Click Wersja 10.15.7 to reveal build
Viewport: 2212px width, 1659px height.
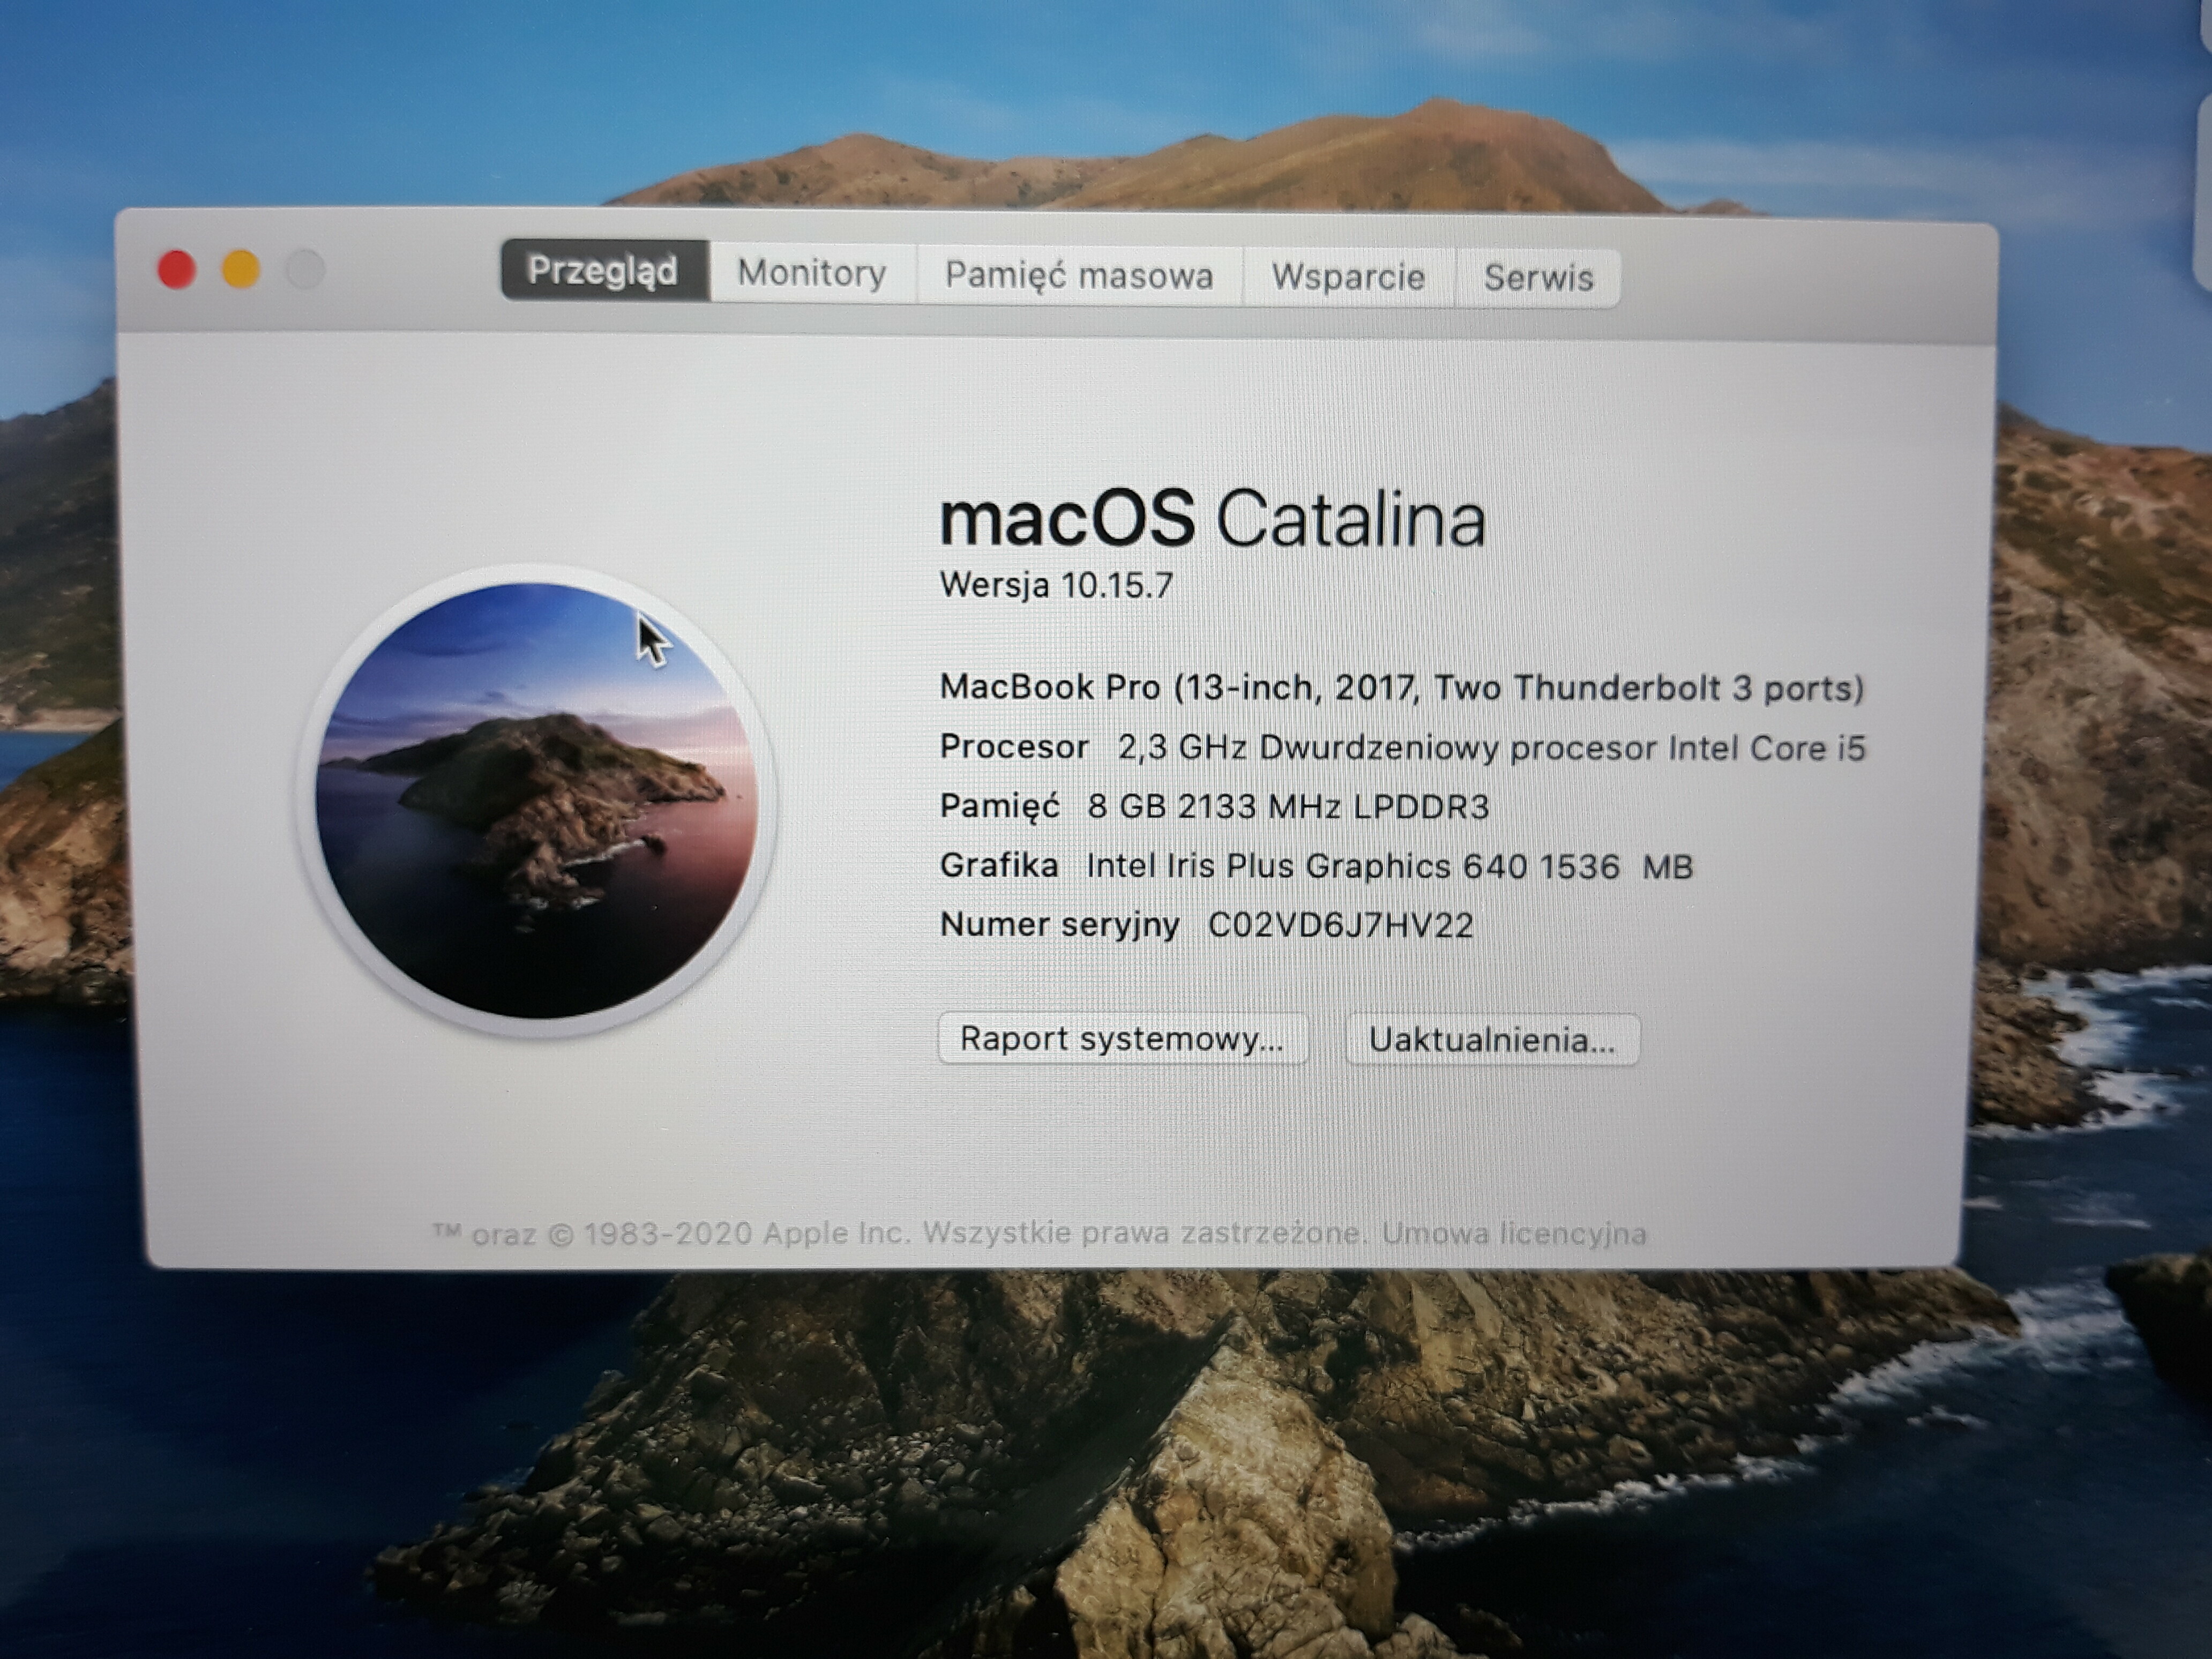click(1056, 585)
